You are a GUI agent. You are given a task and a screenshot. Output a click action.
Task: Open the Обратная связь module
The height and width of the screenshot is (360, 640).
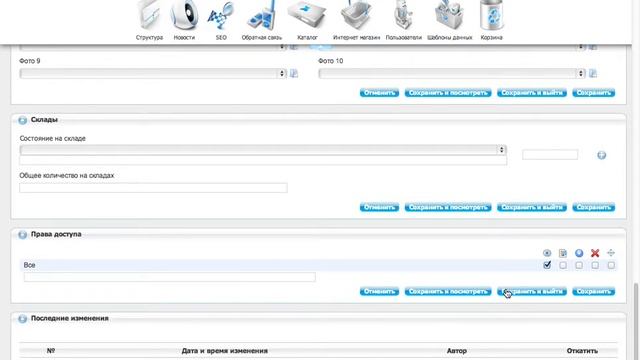262,20
